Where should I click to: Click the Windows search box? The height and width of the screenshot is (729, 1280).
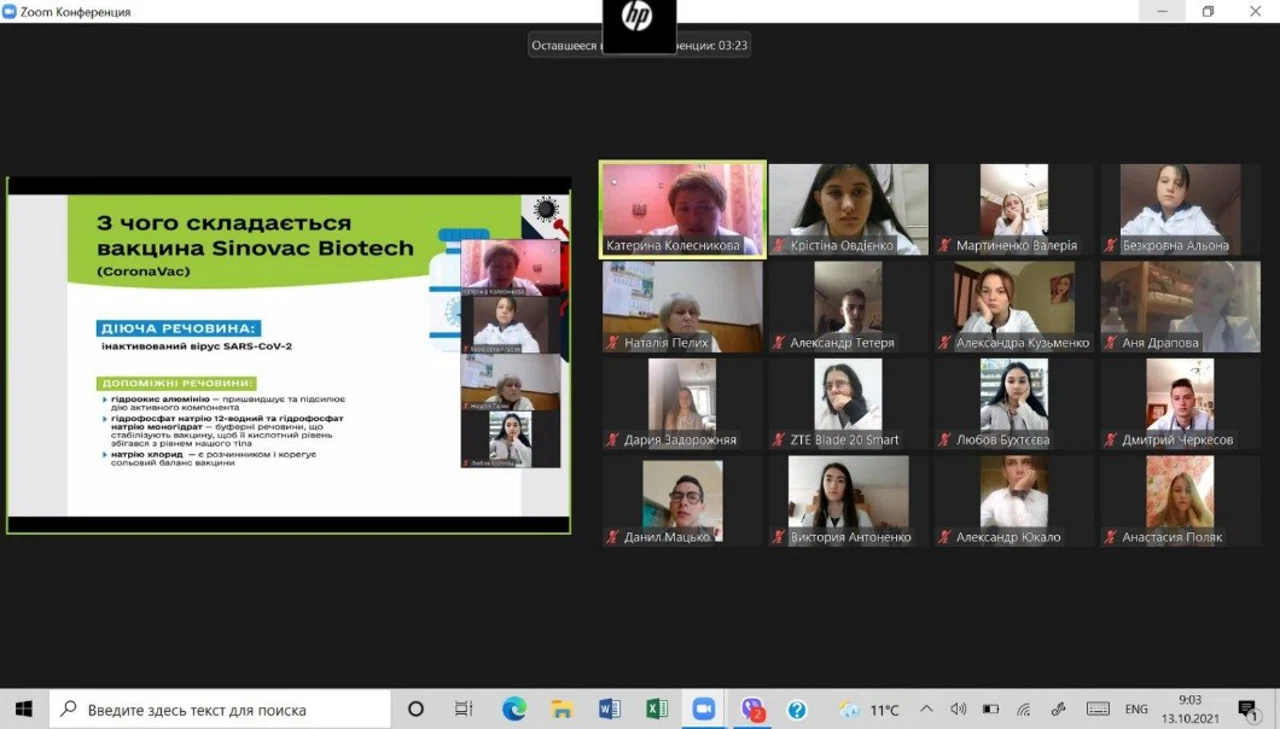tap(220, 709)
